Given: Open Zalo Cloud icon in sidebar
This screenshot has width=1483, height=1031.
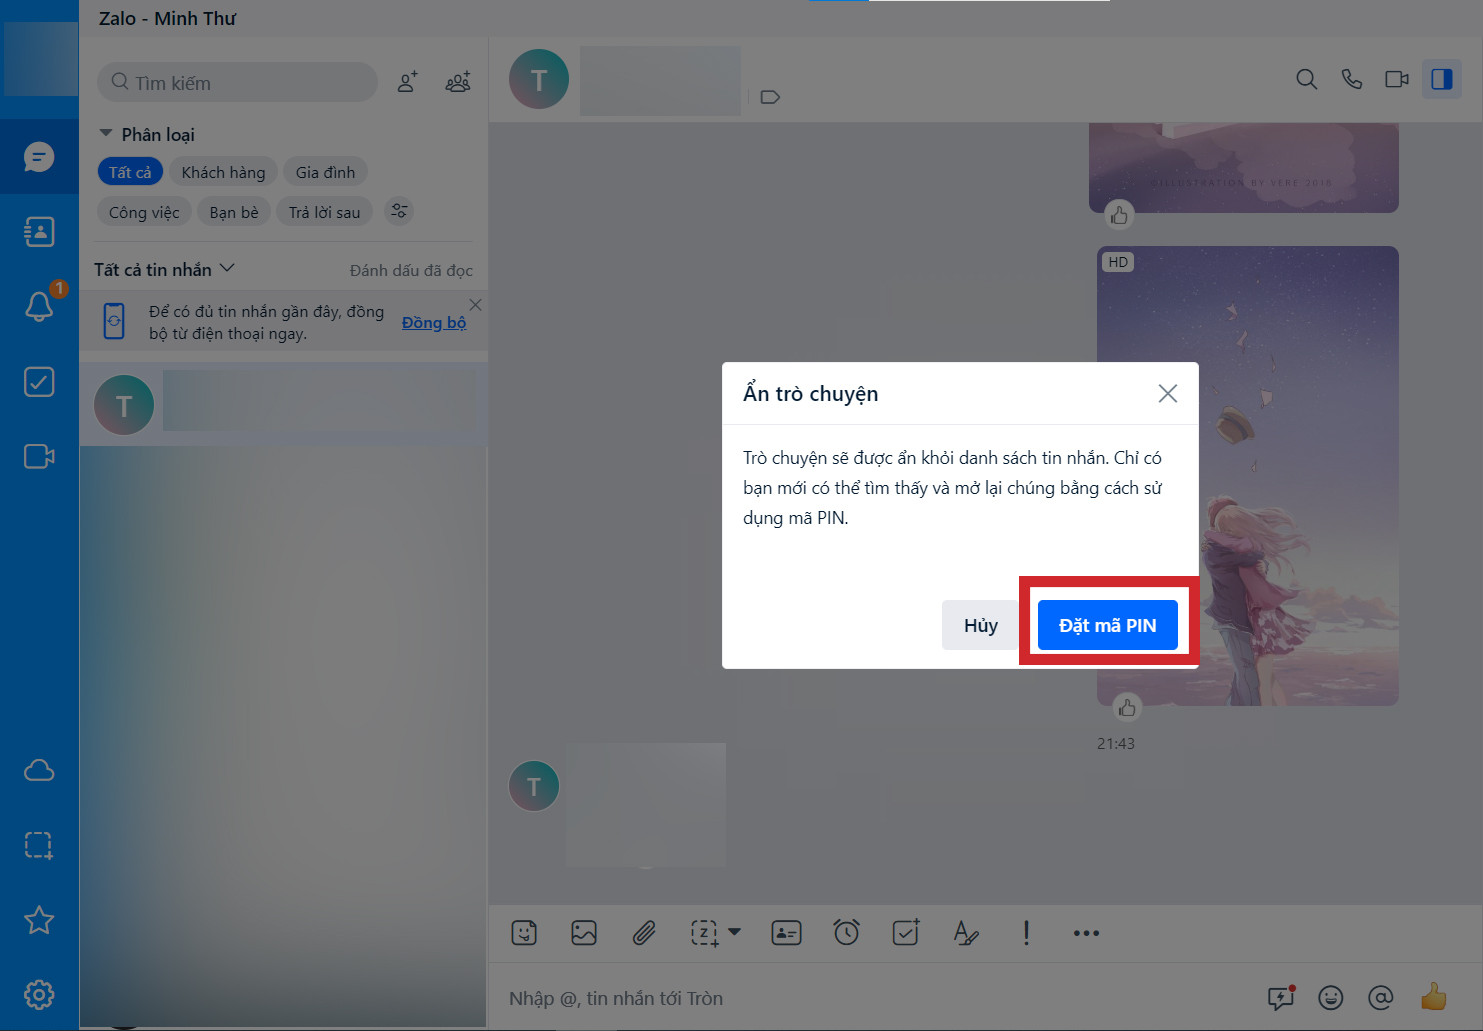Looking at the screenshot, I should tap(39, 770).
